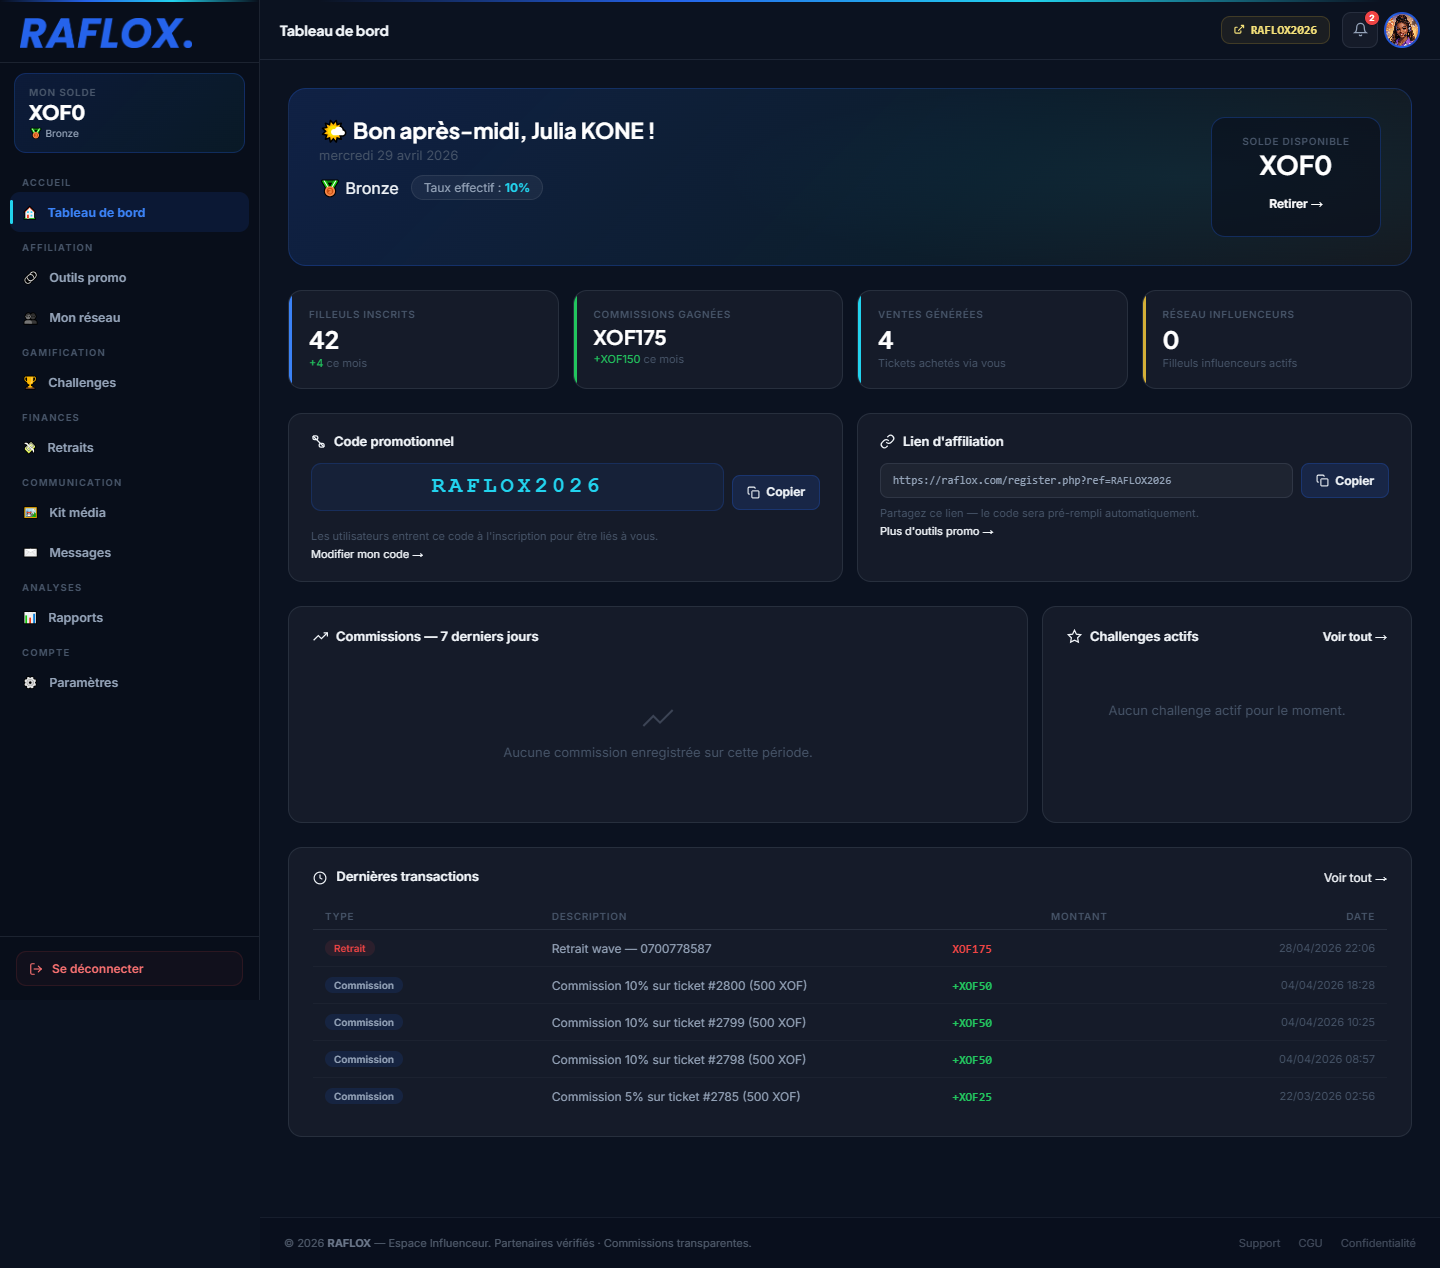Click Retirer in the Solde disponible box

pos(1296,204)
